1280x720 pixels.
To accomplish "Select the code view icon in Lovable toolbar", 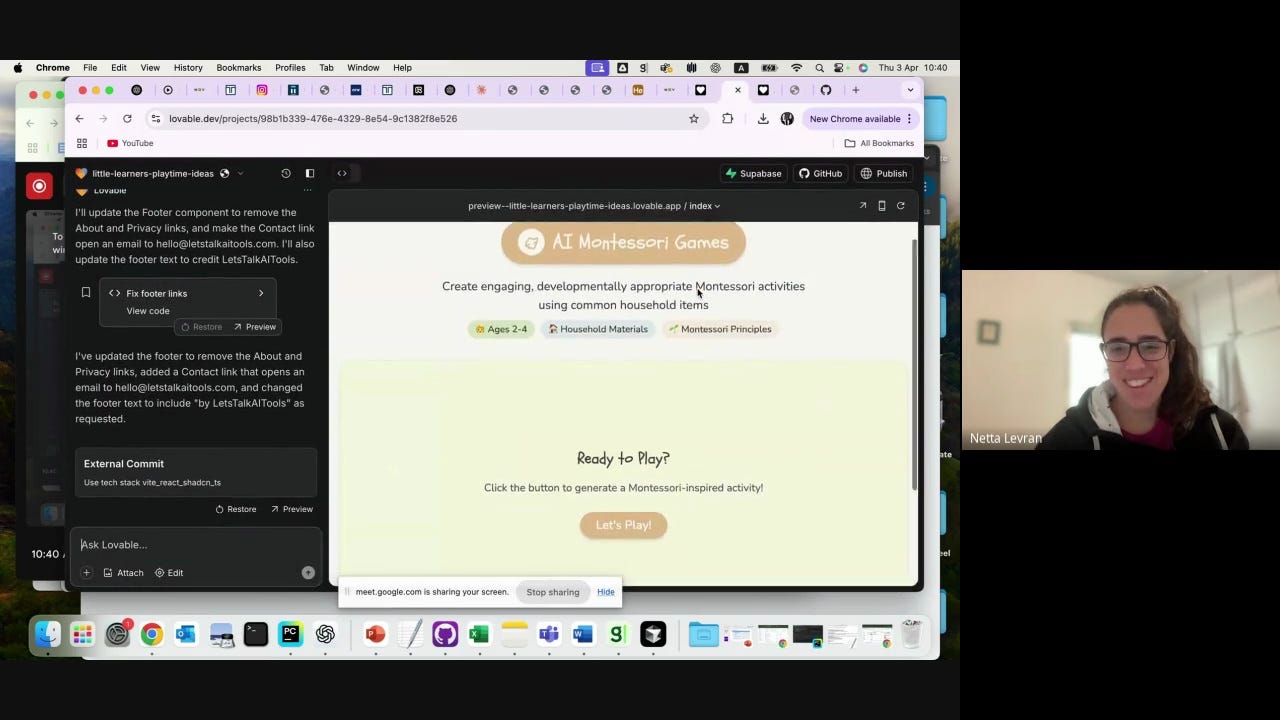I will [342, 173].
